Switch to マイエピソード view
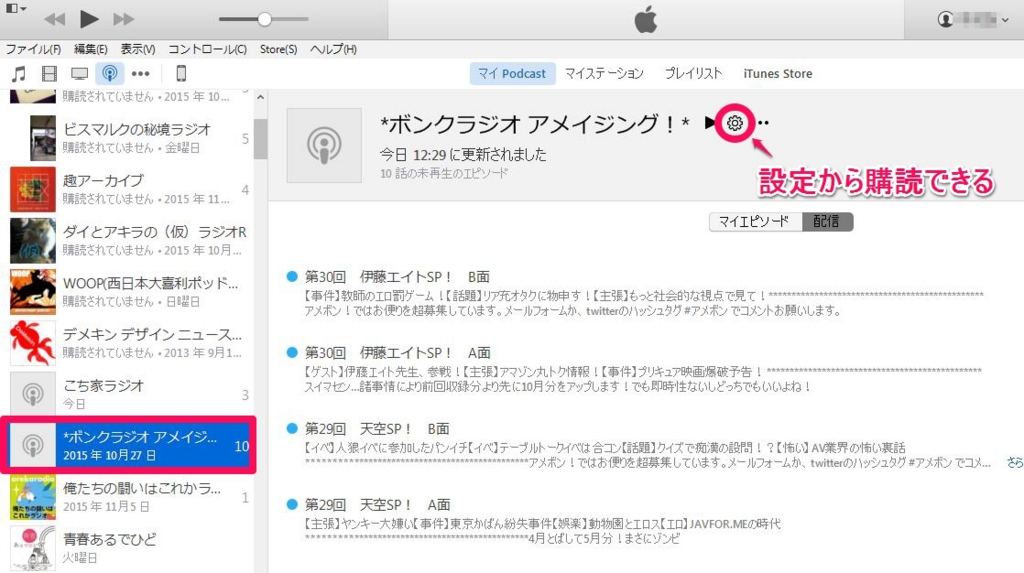 755,221
